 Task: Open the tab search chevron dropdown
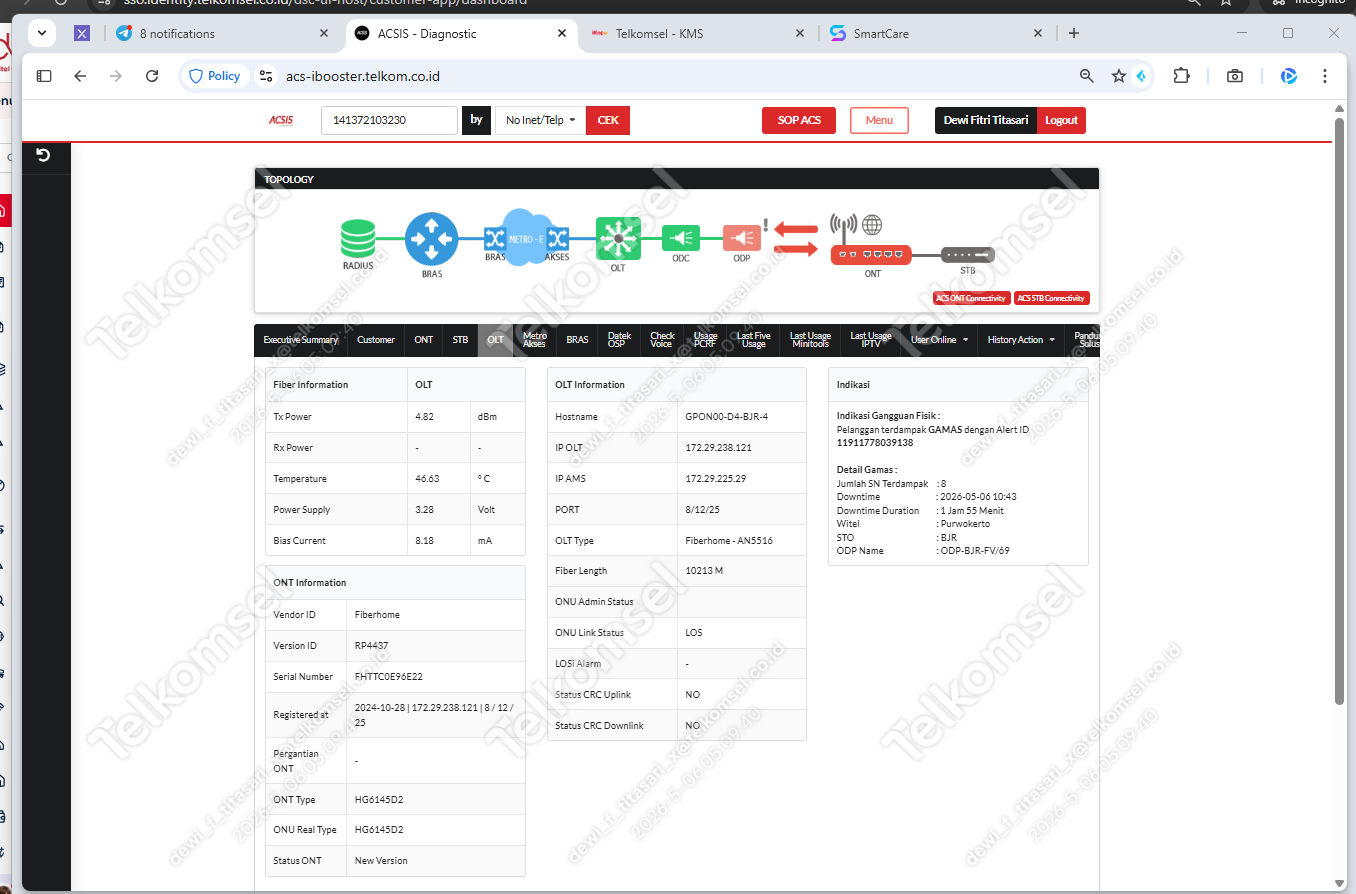tap(41, 33)
